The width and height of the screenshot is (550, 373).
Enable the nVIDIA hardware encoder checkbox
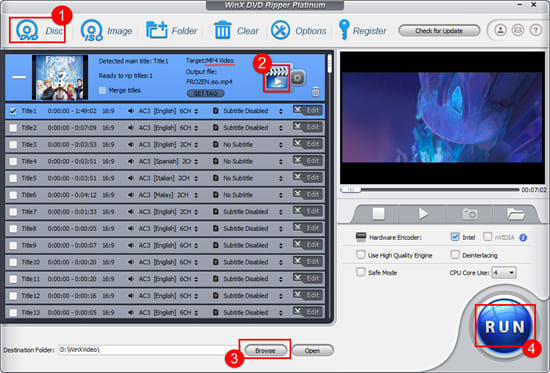tap(487, 237)
